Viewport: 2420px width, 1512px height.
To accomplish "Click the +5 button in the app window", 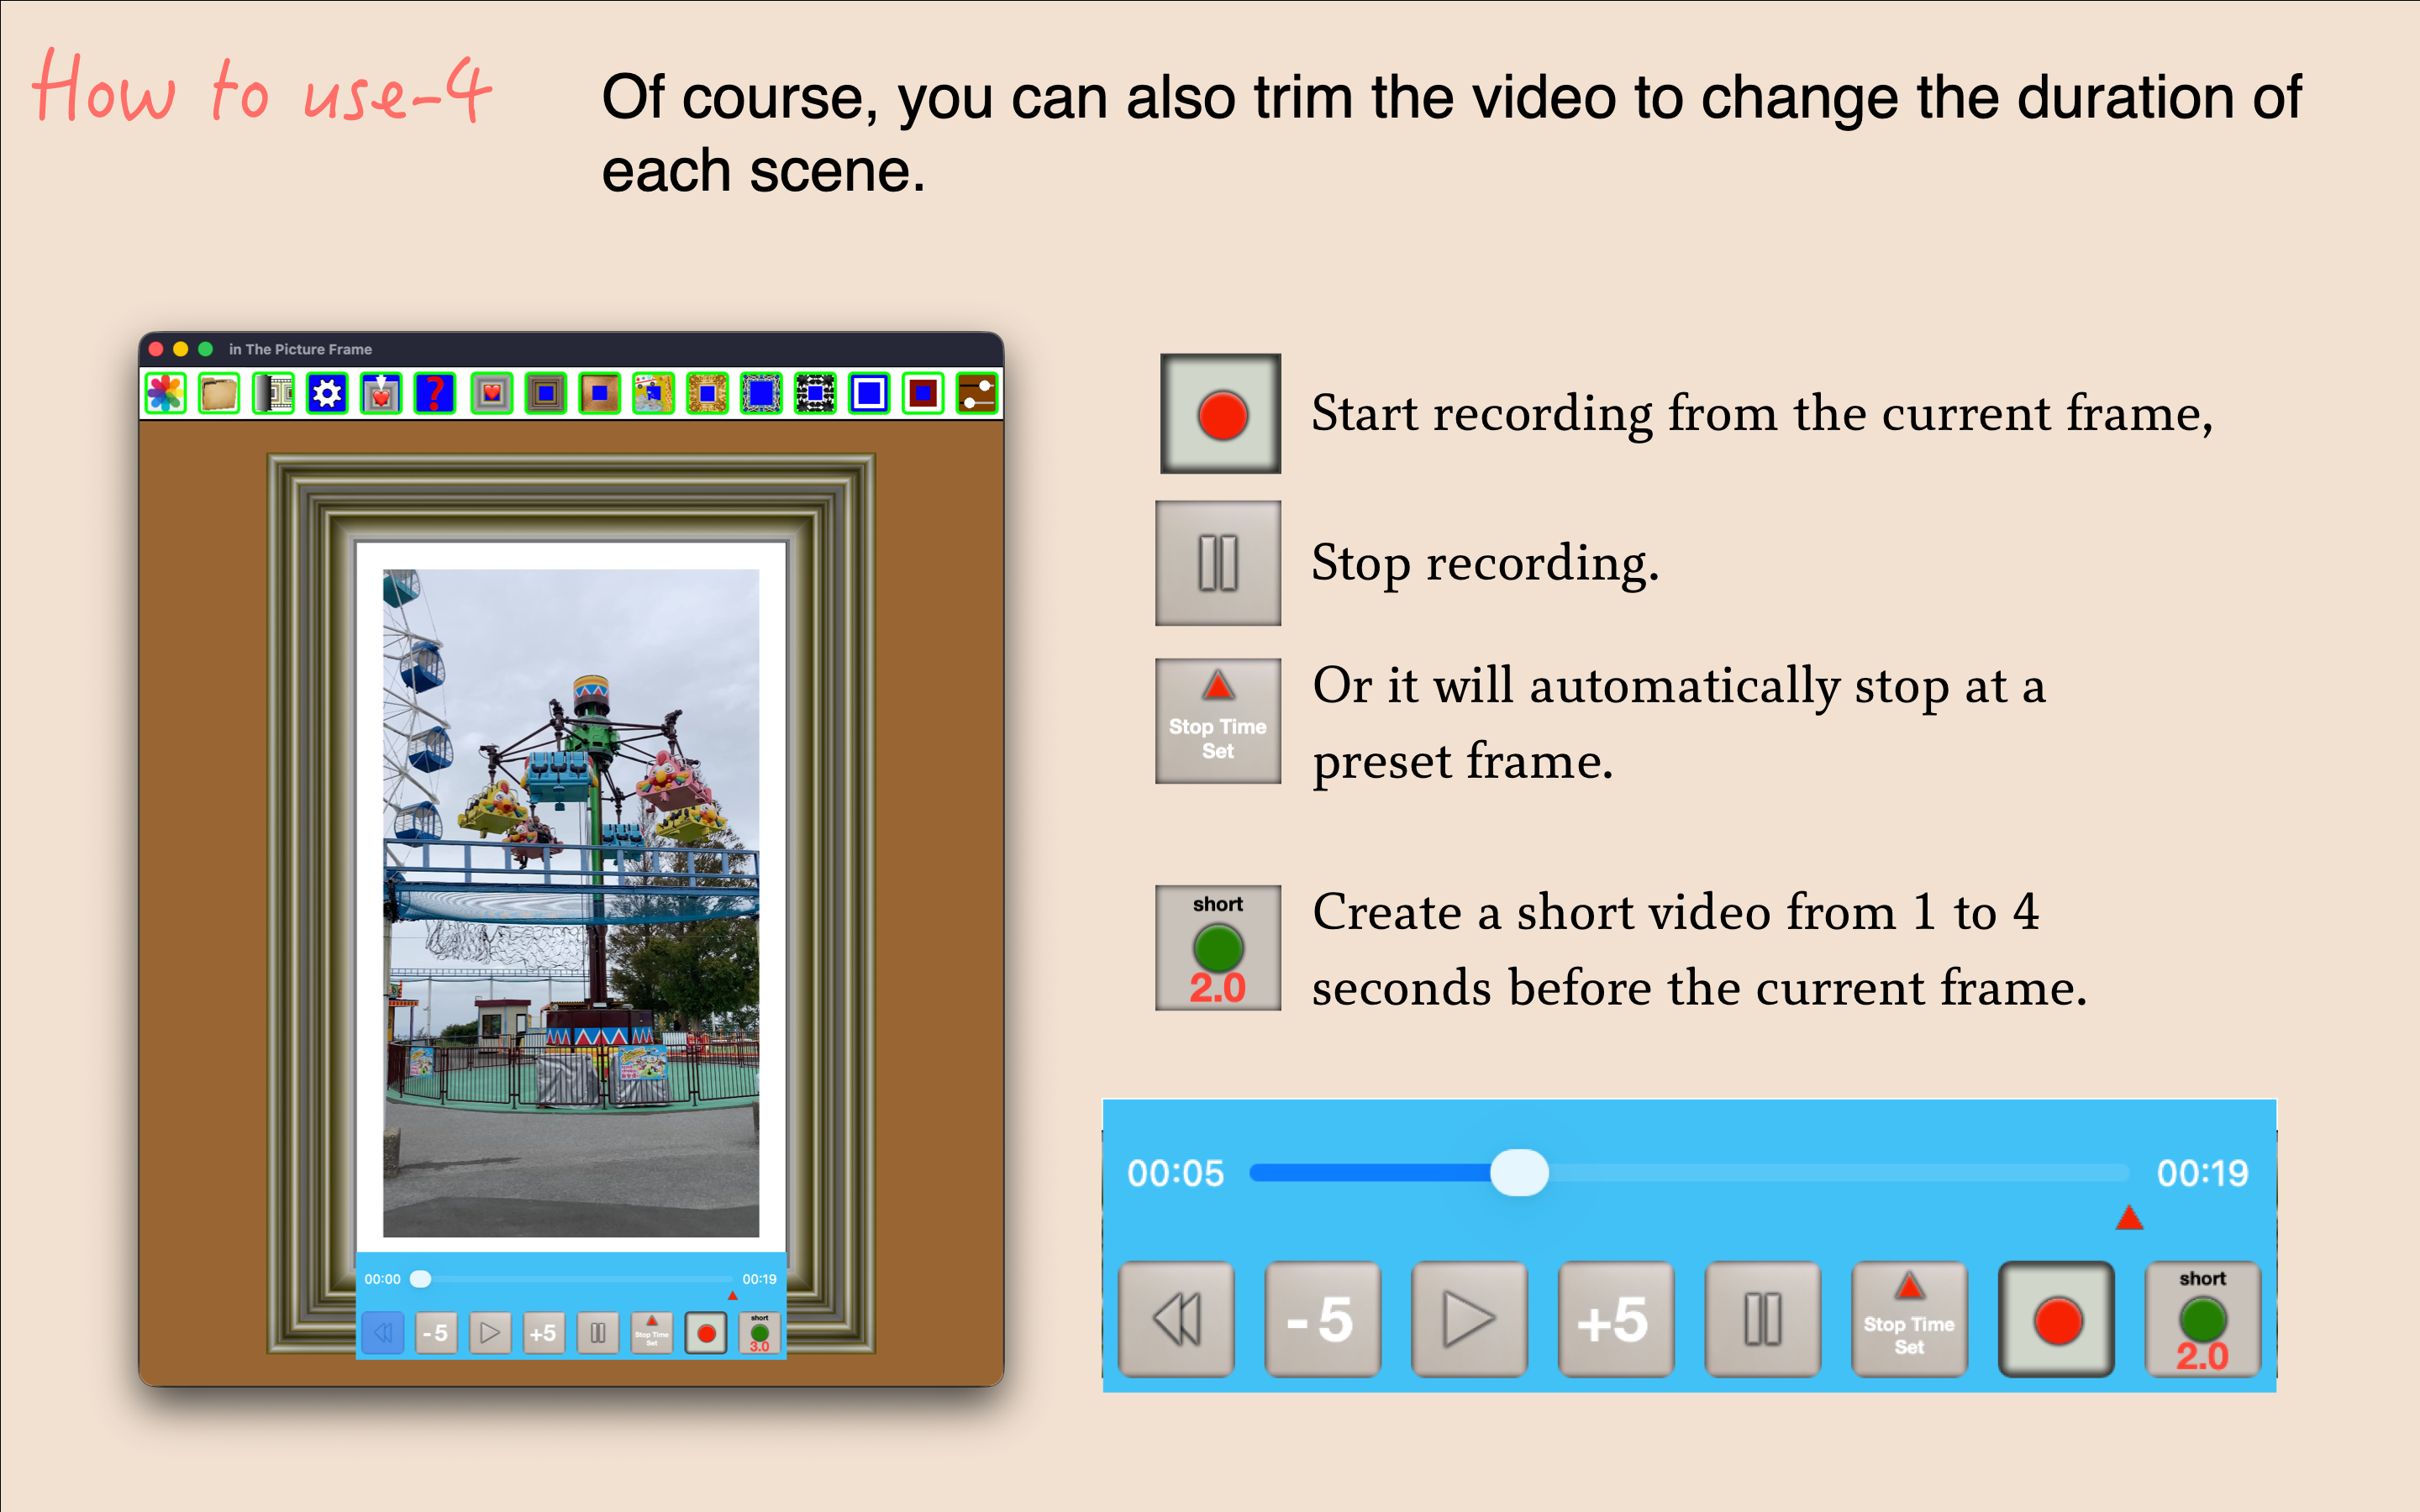I will pos(544,1333).
